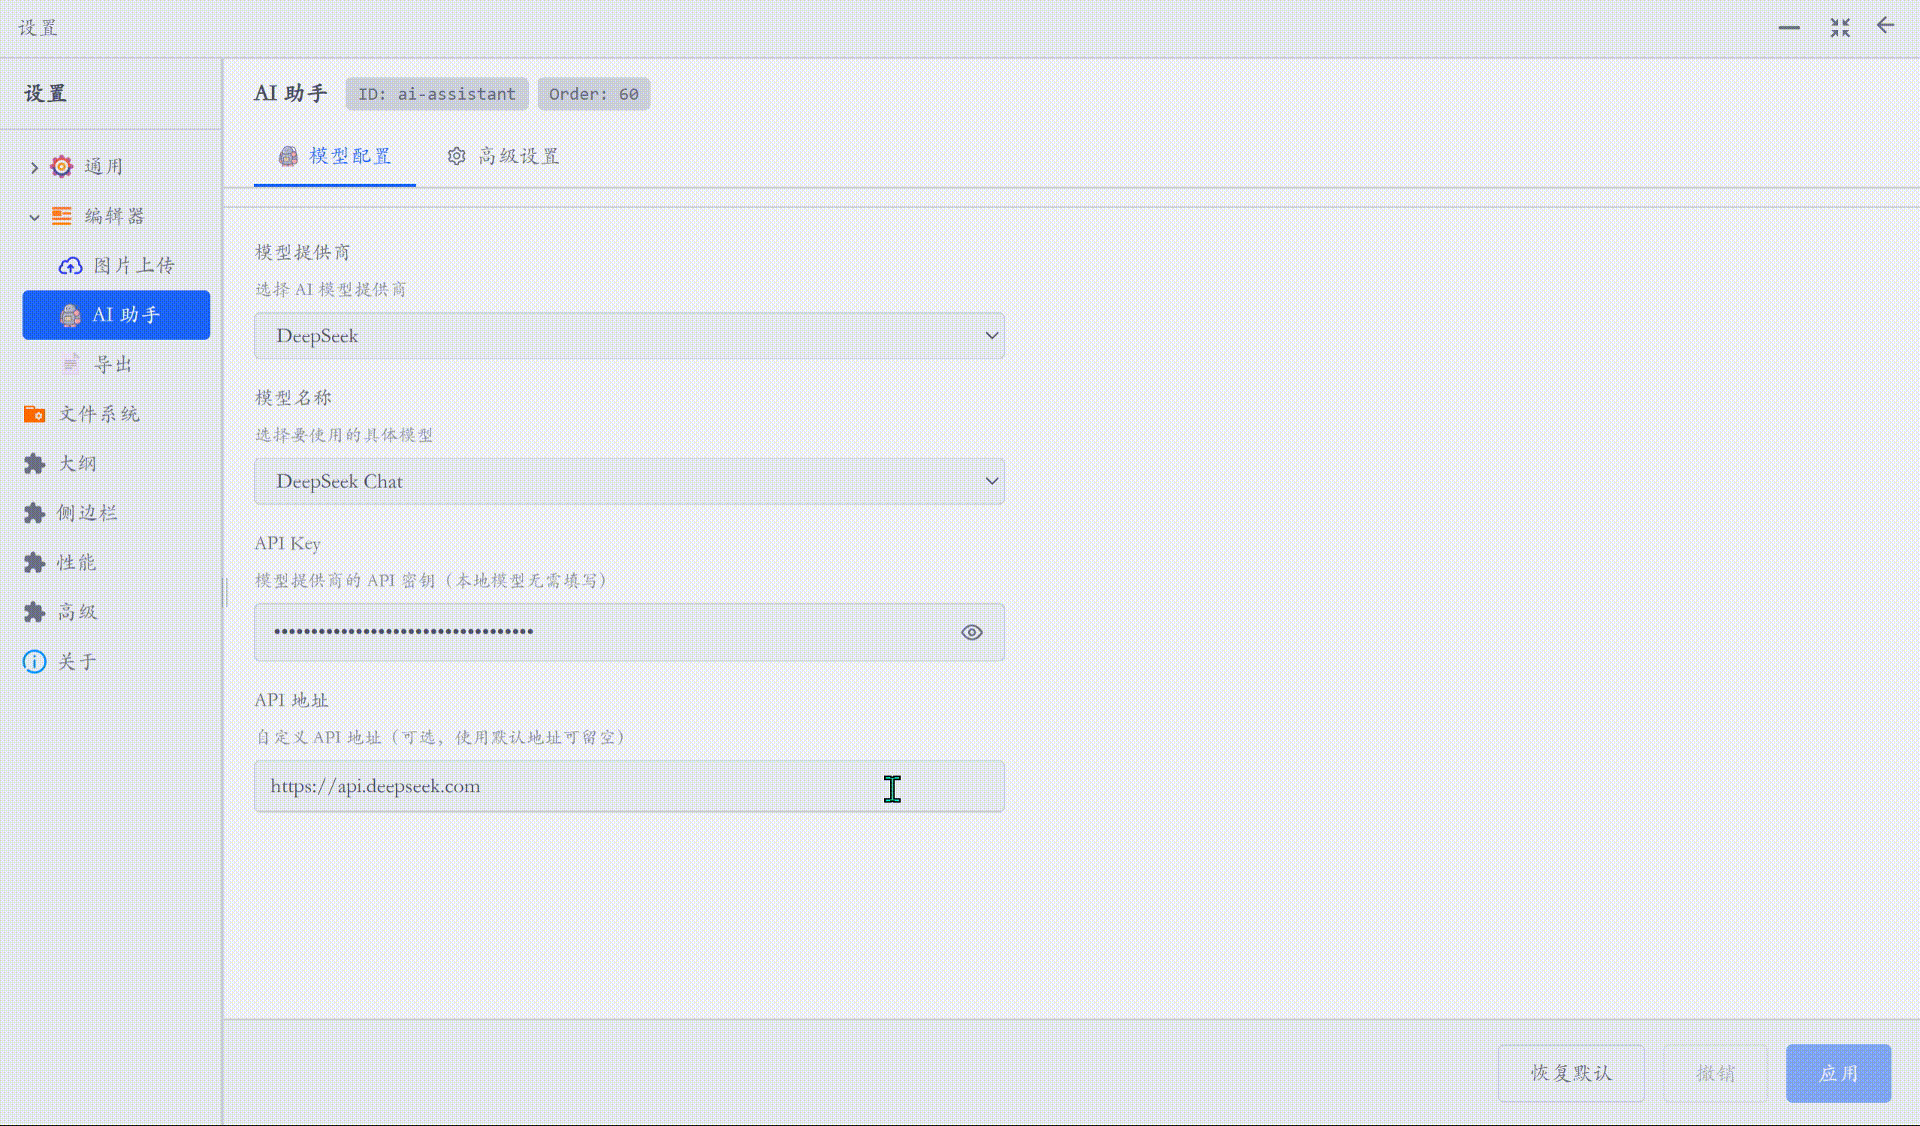
Task: Click the 导出 document icon
Action: click(70, 364)
